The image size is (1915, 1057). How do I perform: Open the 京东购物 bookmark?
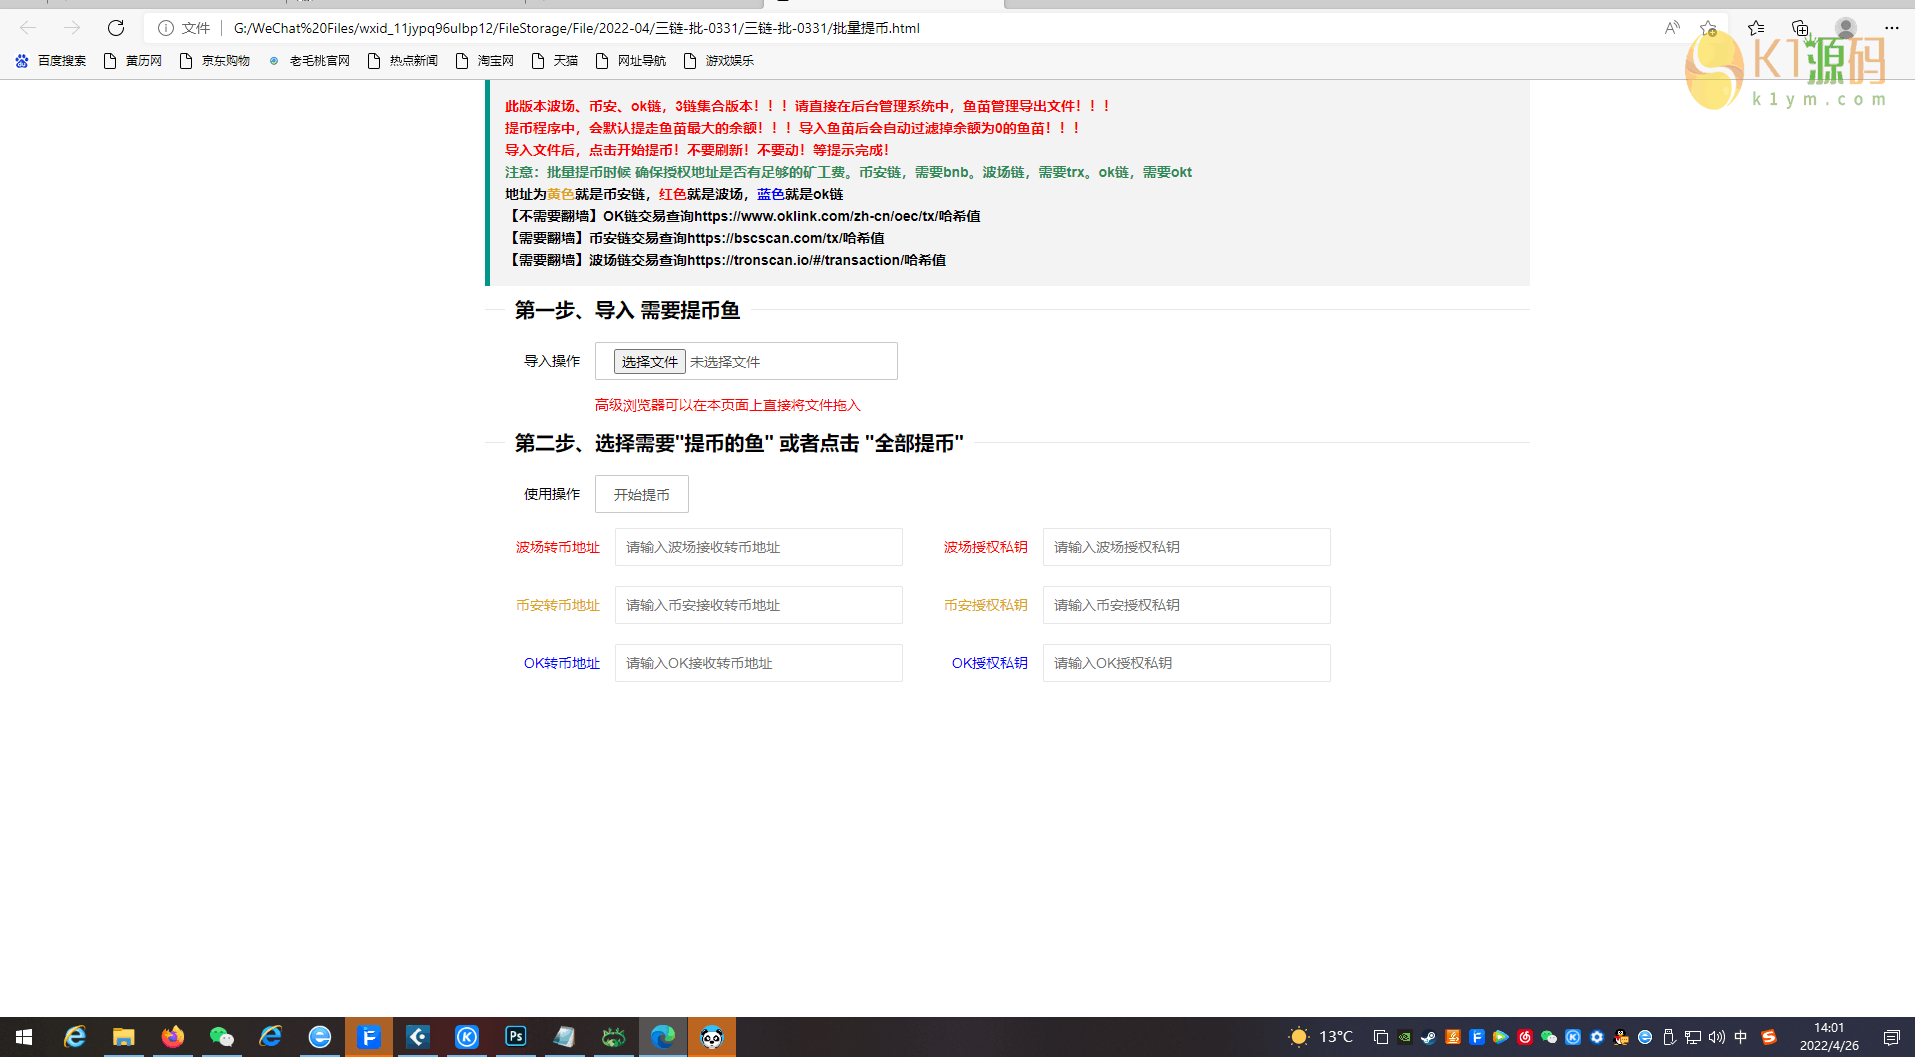pyautogui.click(x=215, y=61)
